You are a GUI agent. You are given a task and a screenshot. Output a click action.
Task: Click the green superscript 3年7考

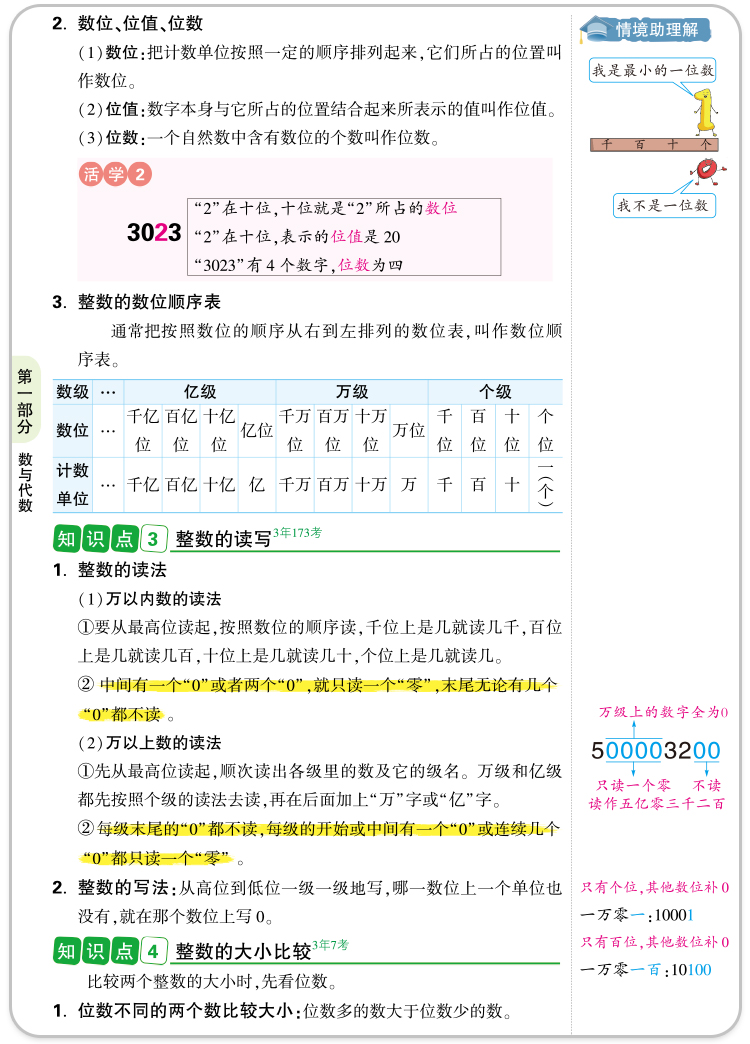[330, 945]
